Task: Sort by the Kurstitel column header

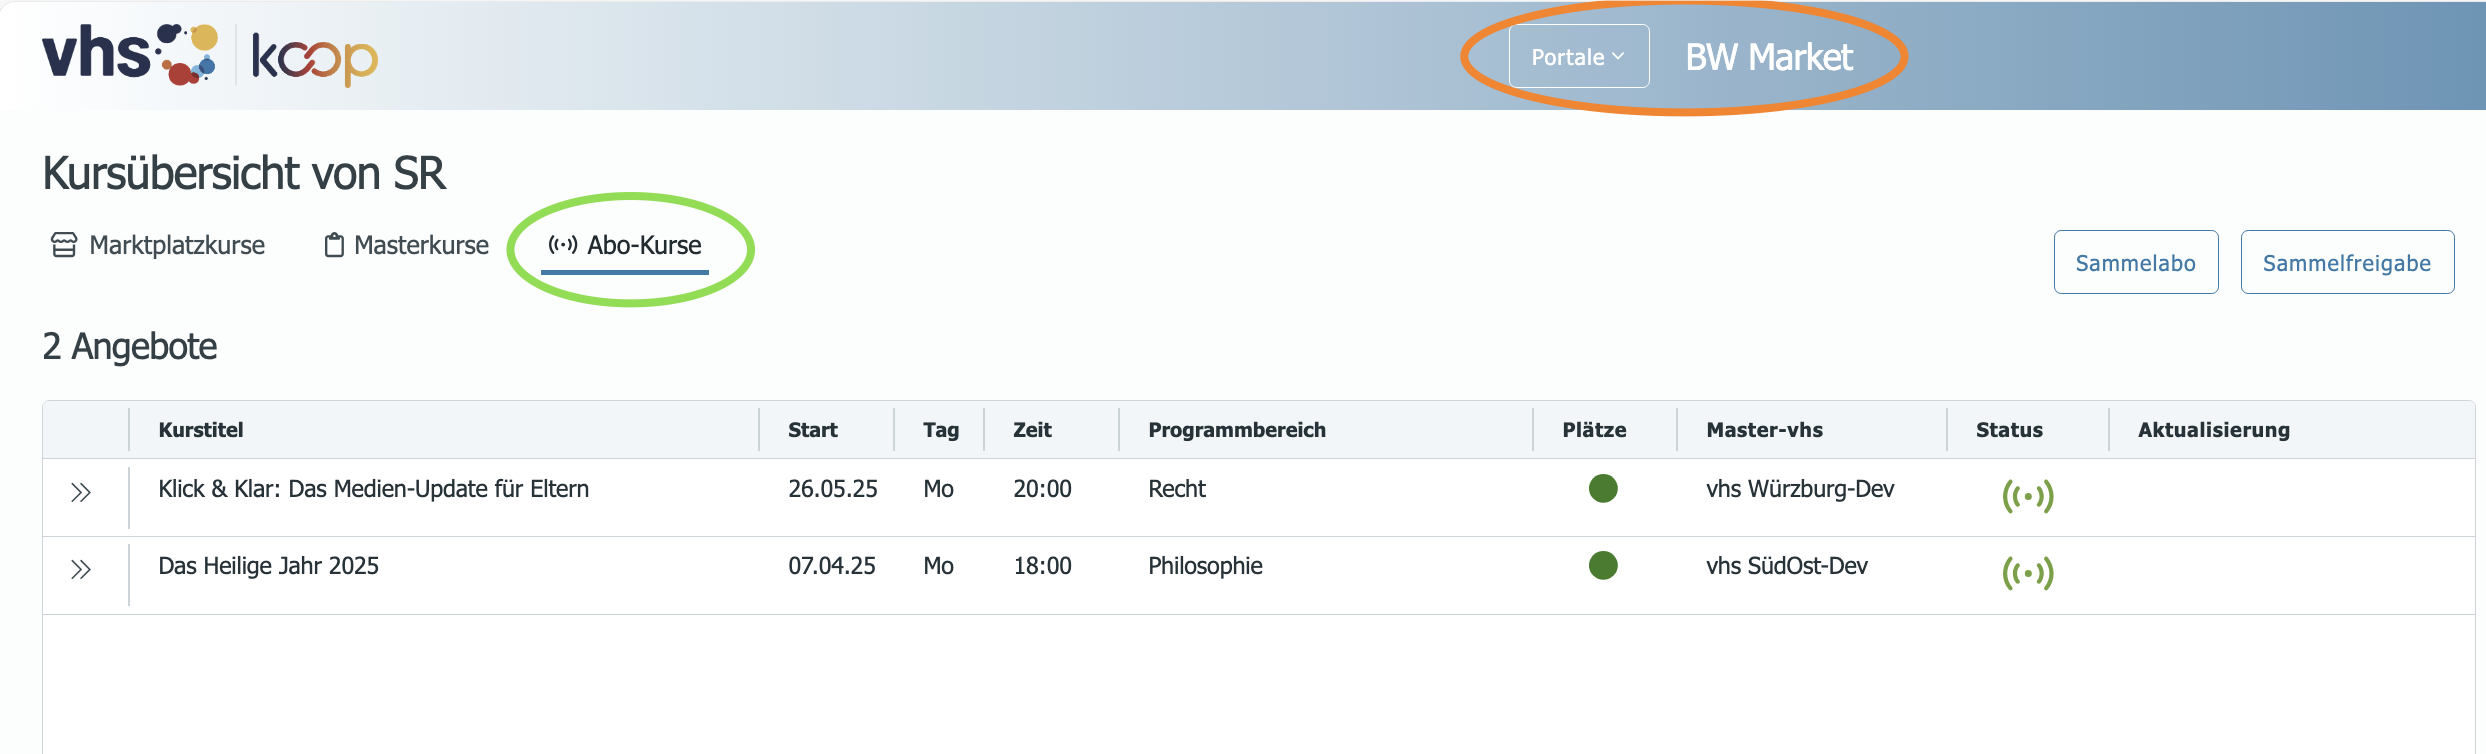Action: pos(201,430)
